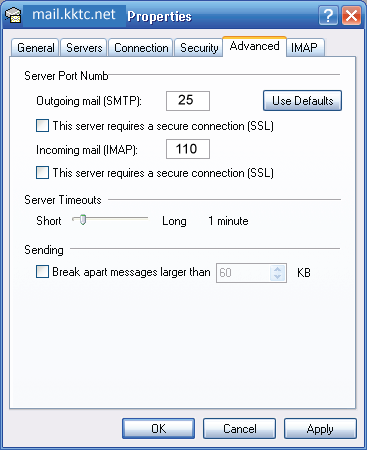Click the Cancel button
Screen dimensions: 367x450
[239, 429]
